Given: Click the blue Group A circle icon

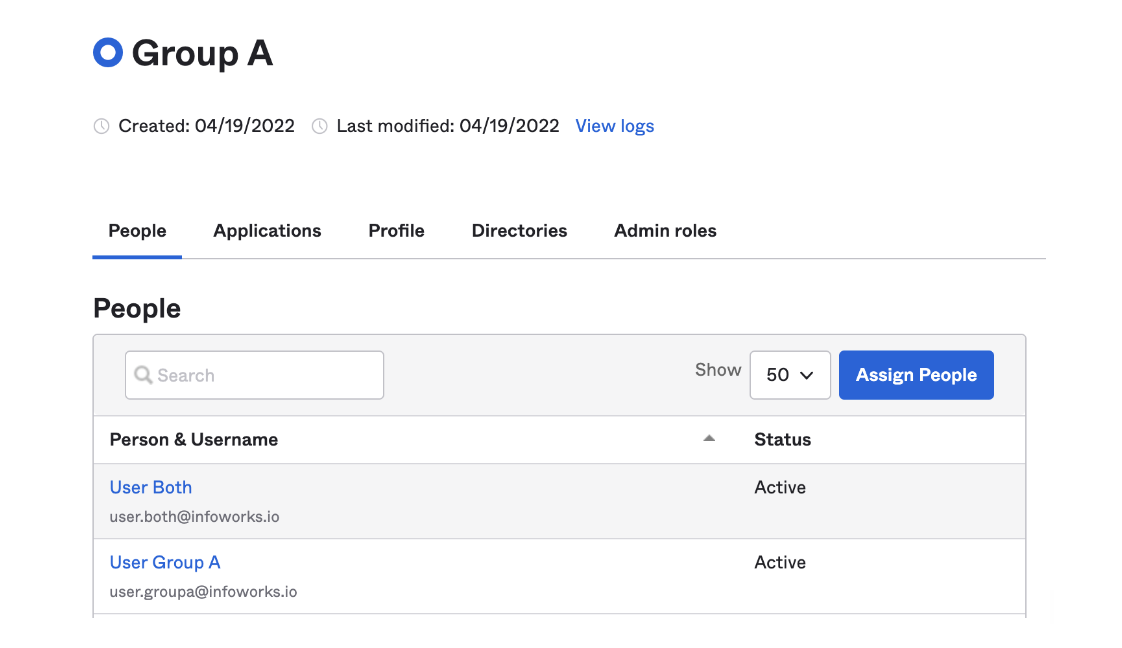Looking at the screenshot, I should pos(108,52).
